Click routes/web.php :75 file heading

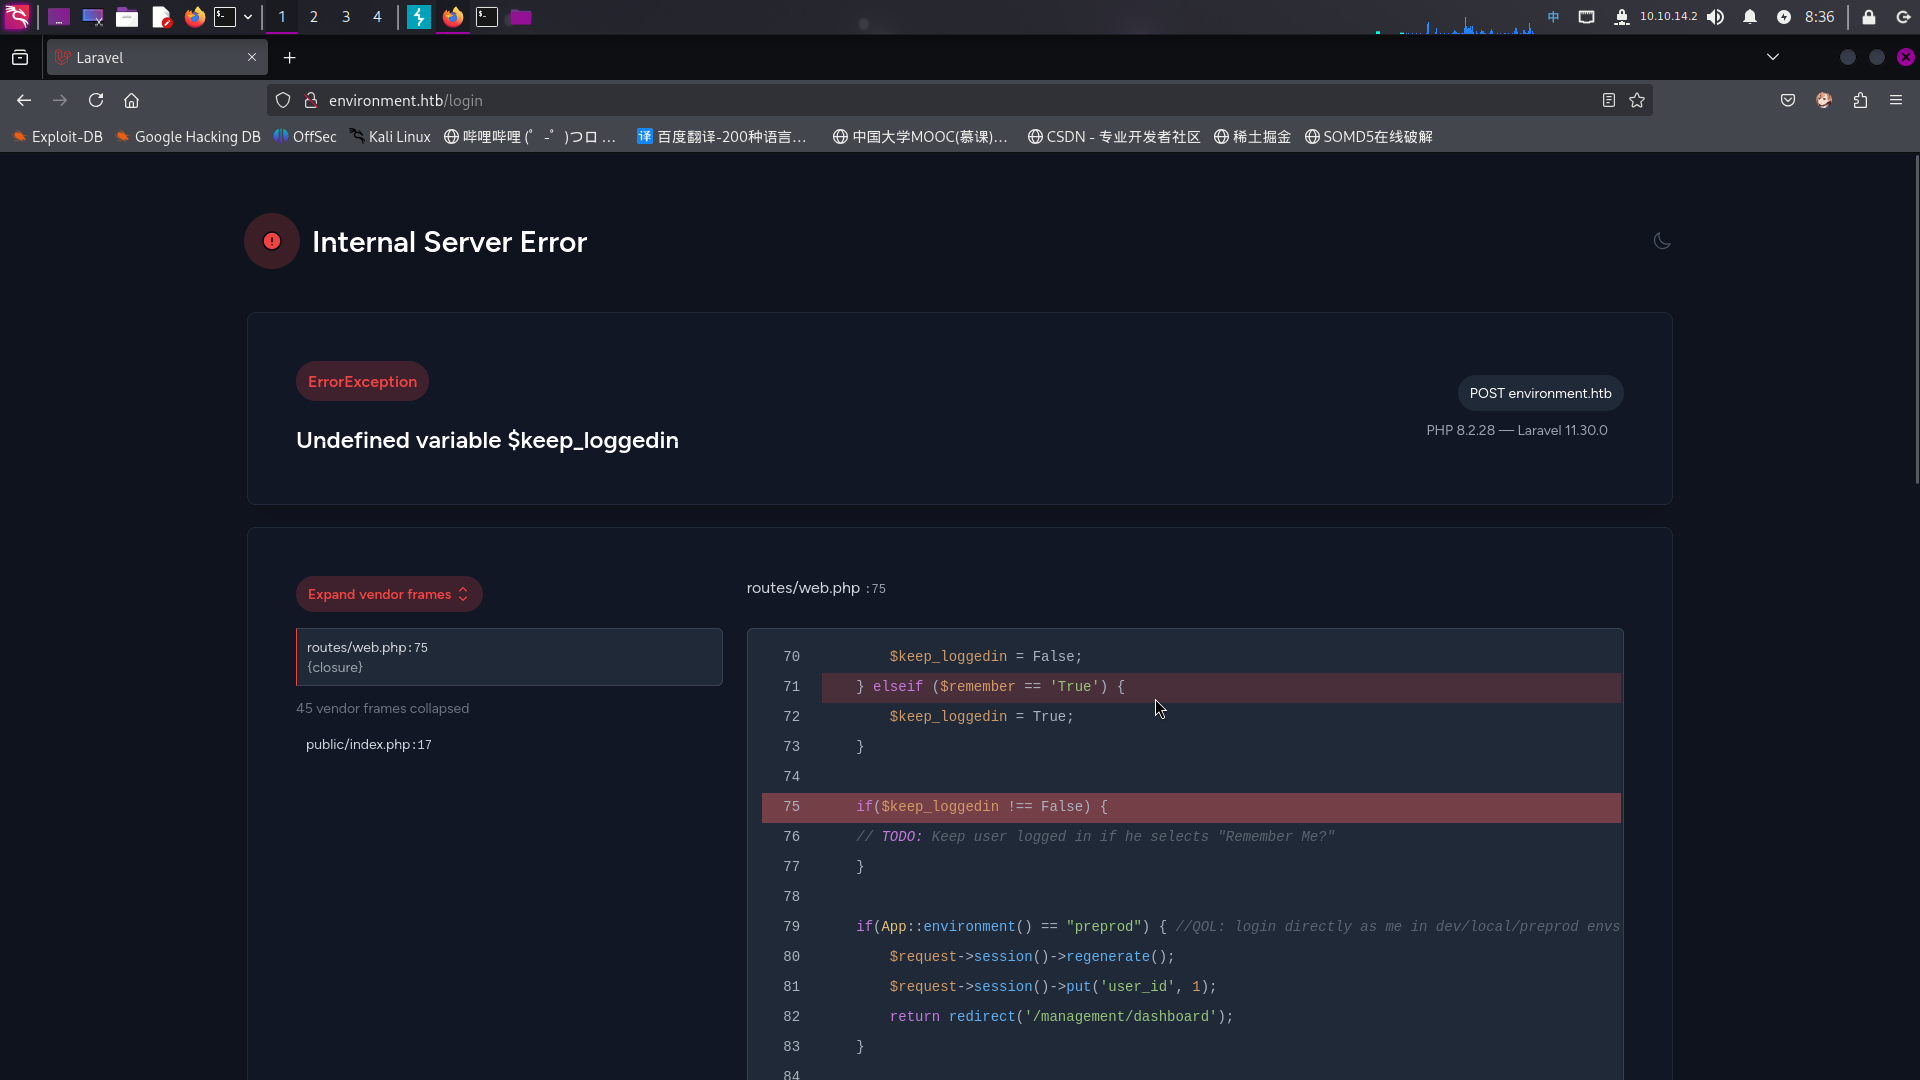[816, 588]
